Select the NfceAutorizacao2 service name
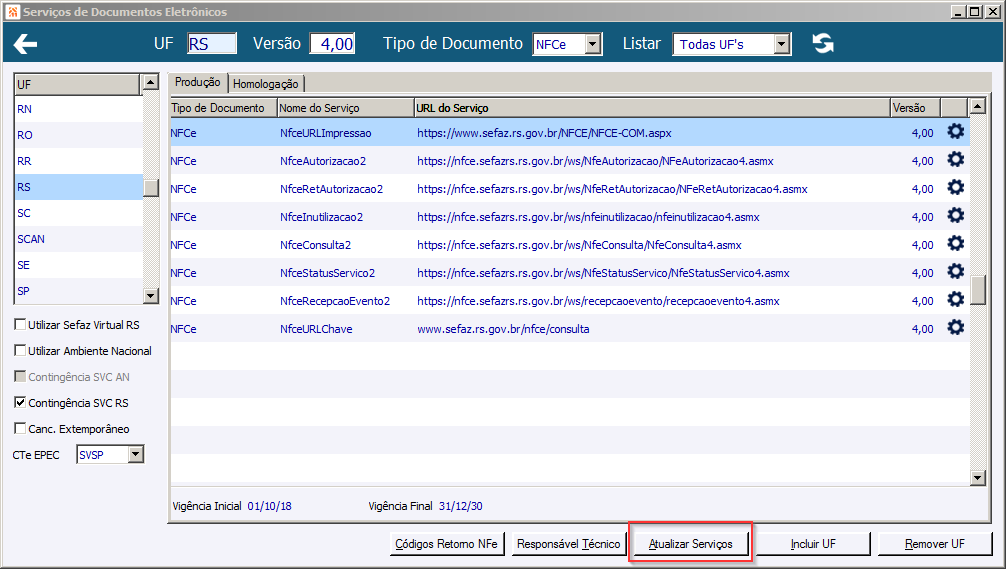The image size is (1006, 569). (323, 161)
